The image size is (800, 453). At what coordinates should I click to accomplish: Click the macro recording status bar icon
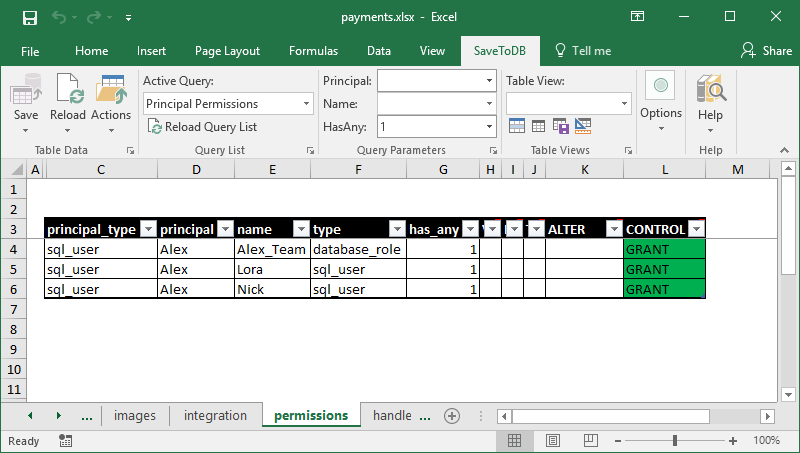click(x=65, y=441)
